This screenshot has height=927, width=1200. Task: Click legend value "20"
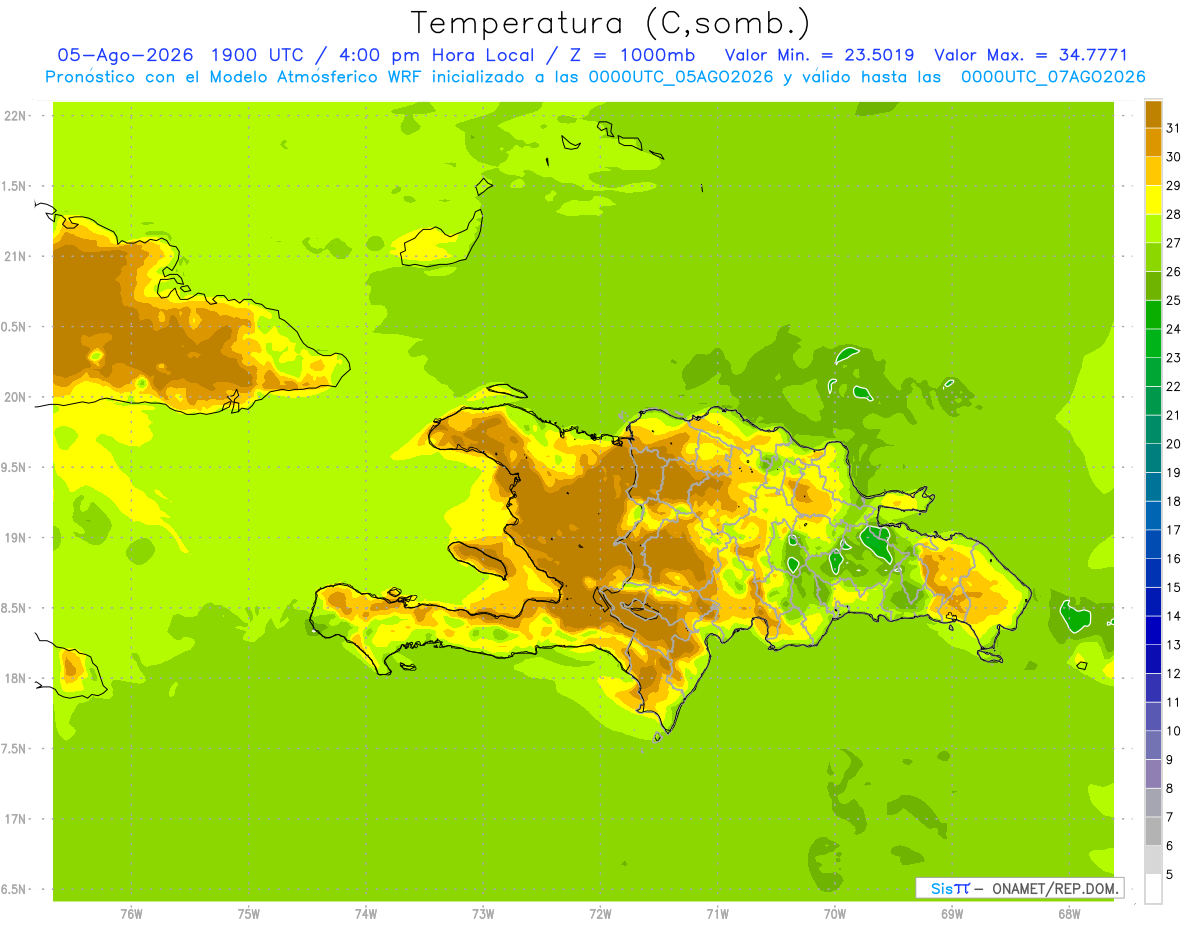click(x=1174, y=444)
